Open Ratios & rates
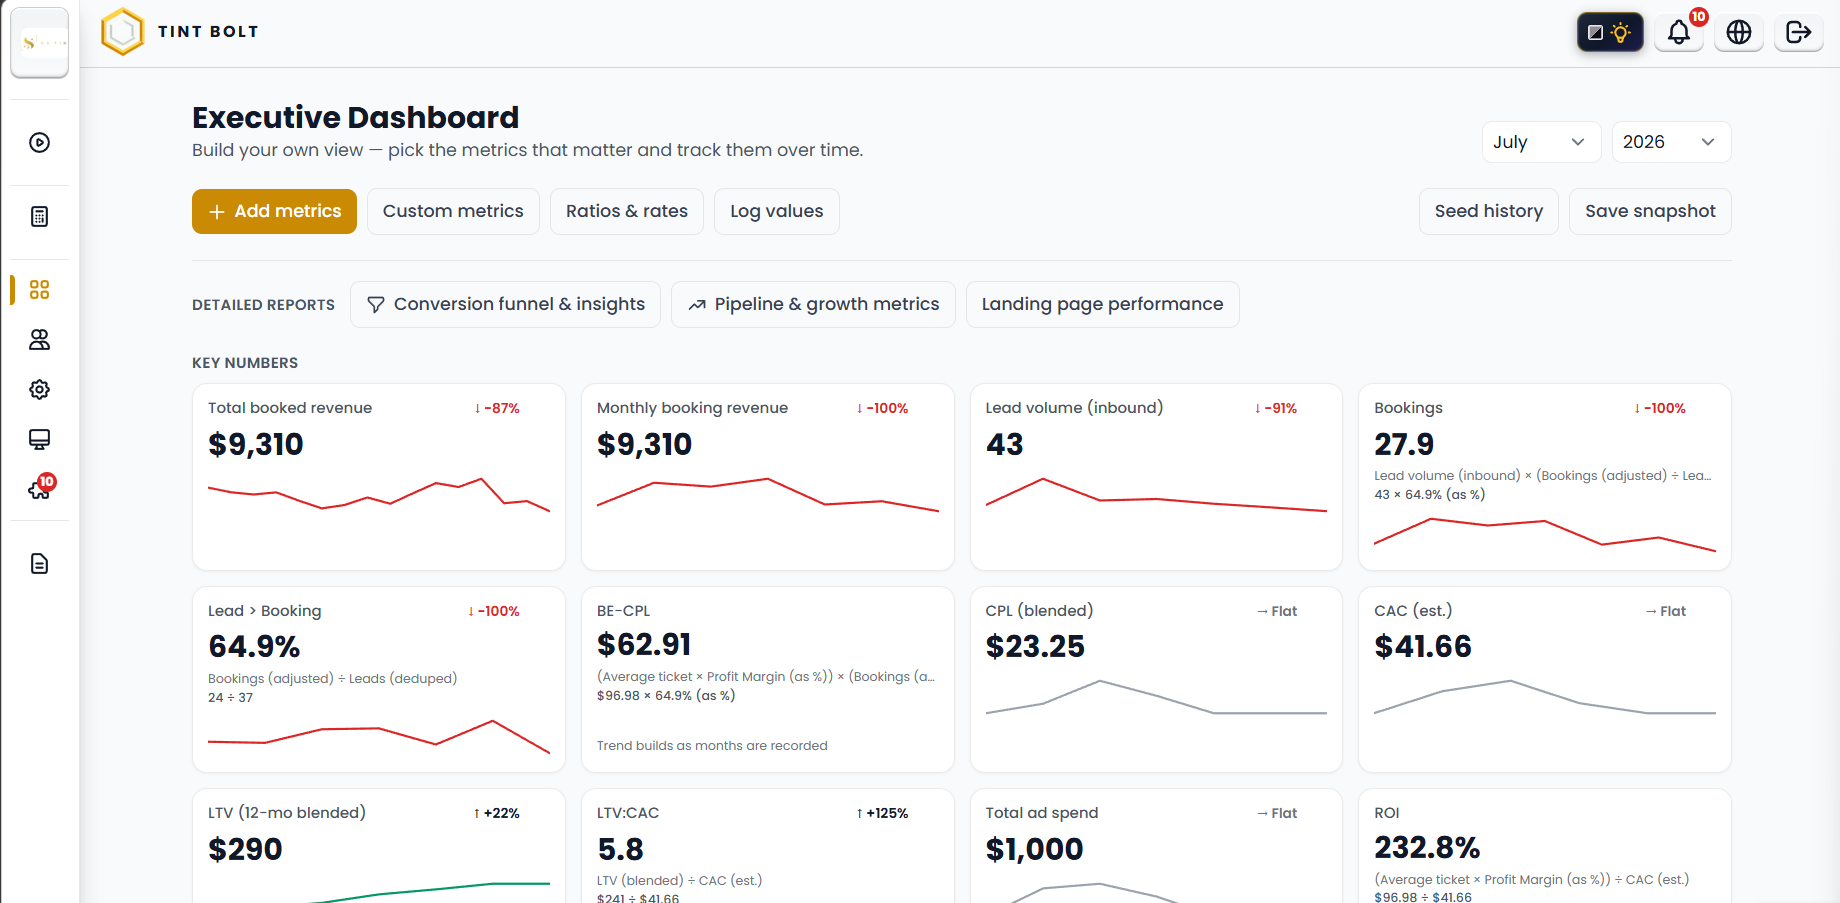This screenshot has height=903, width=1840. (x=627, y=211)
